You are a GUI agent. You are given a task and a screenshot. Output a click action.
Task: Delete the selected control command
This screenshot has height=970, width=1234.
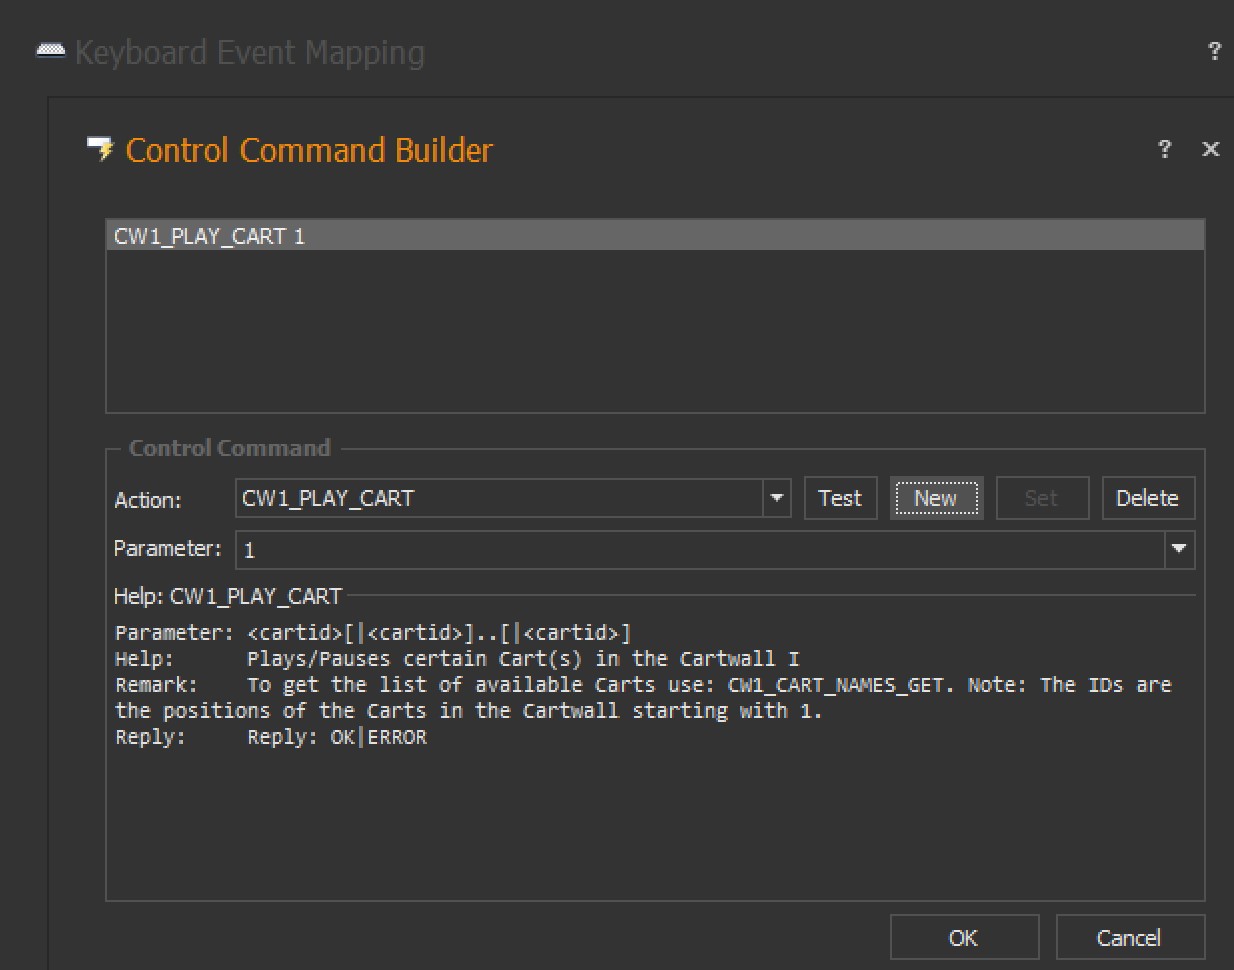(x=1148, y=498)
